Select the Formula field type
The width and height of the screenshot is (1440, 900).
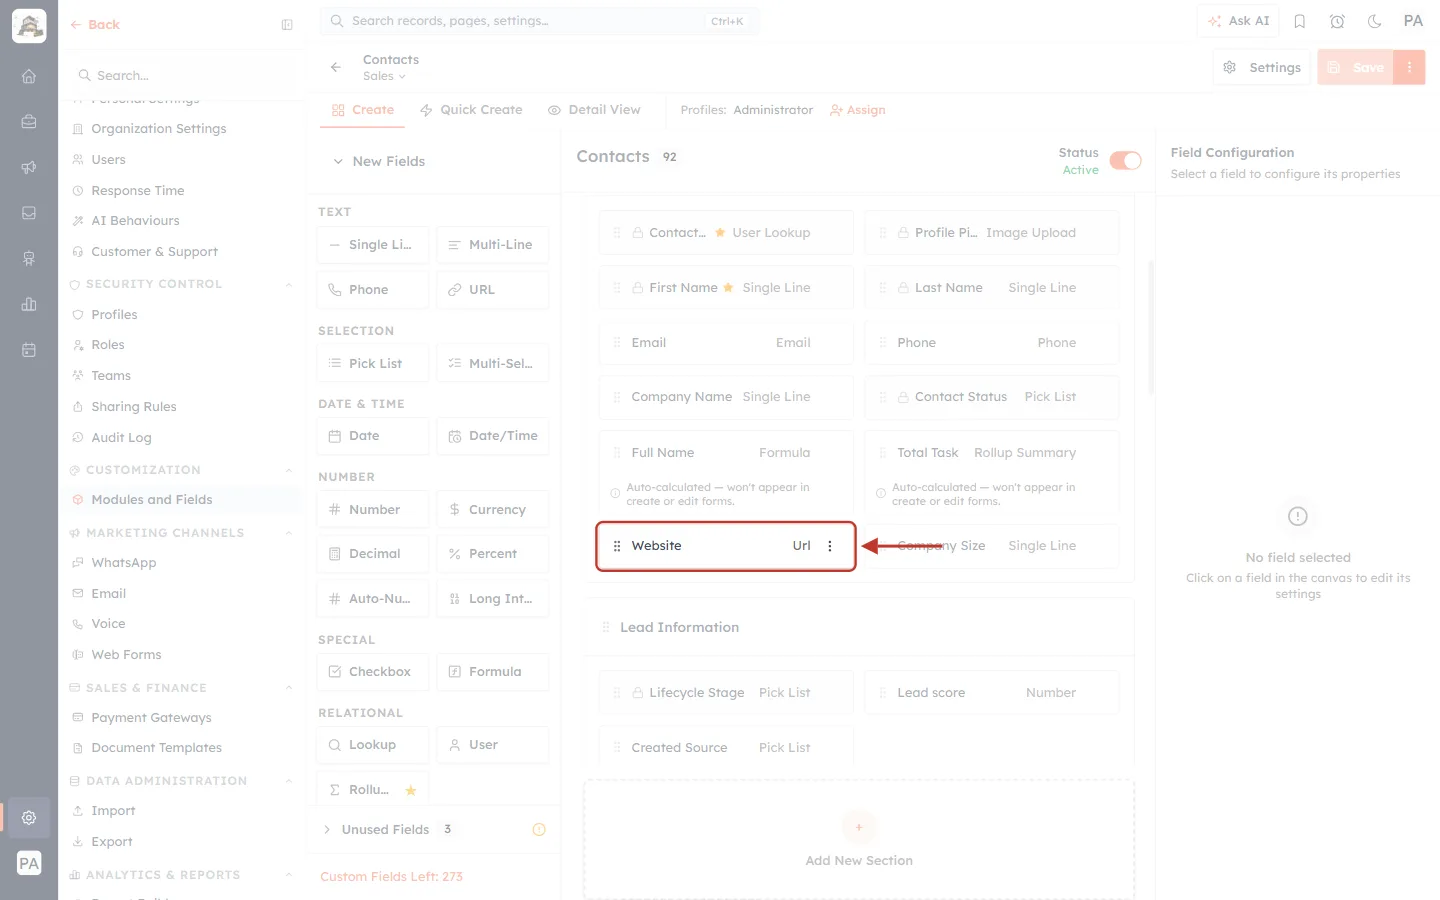(493, 671)
